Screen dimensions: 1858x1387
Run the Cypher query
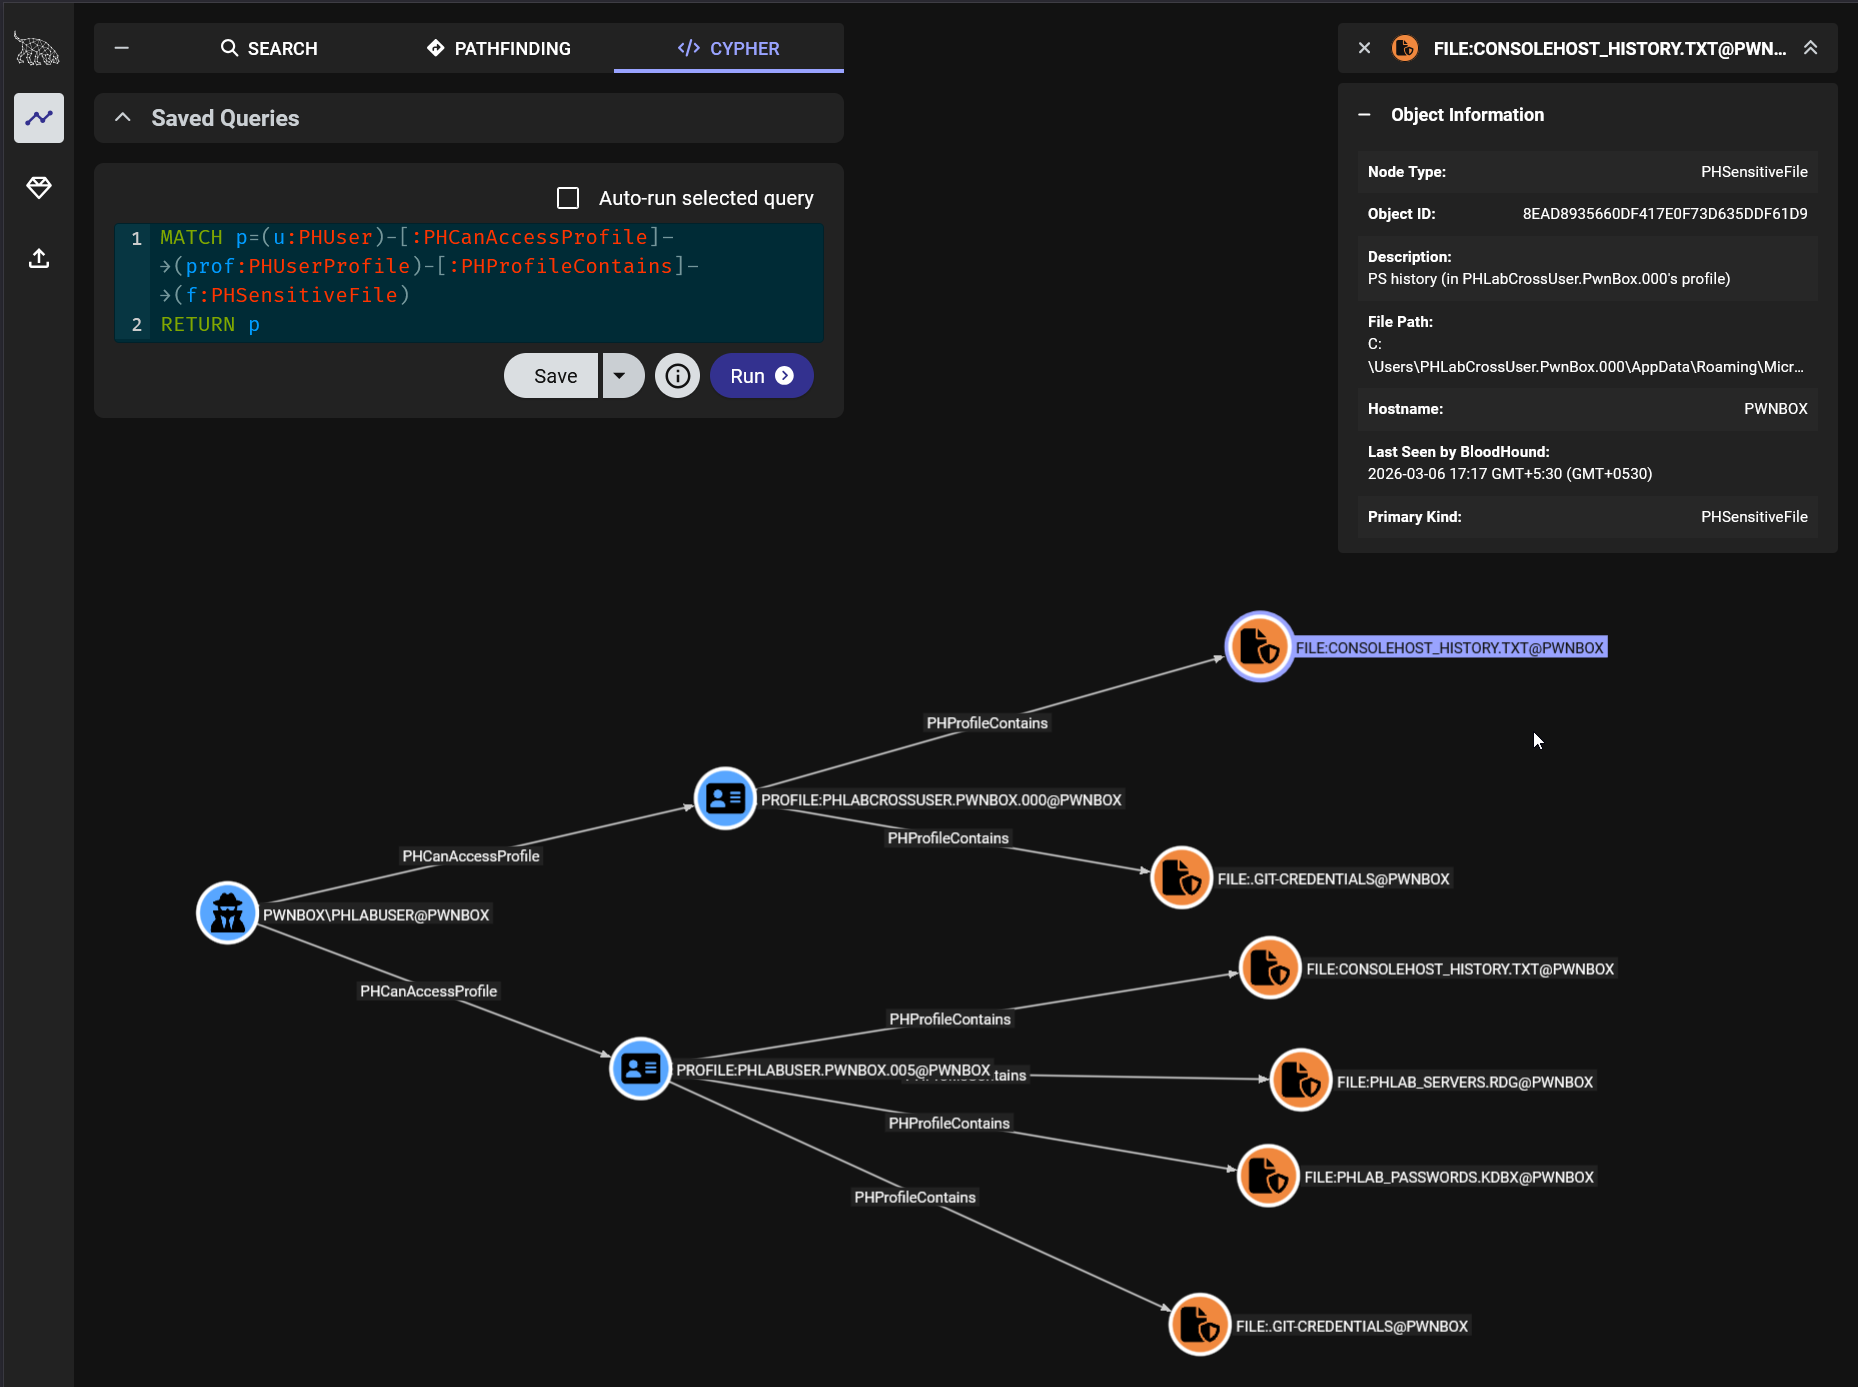pos(761,376)
